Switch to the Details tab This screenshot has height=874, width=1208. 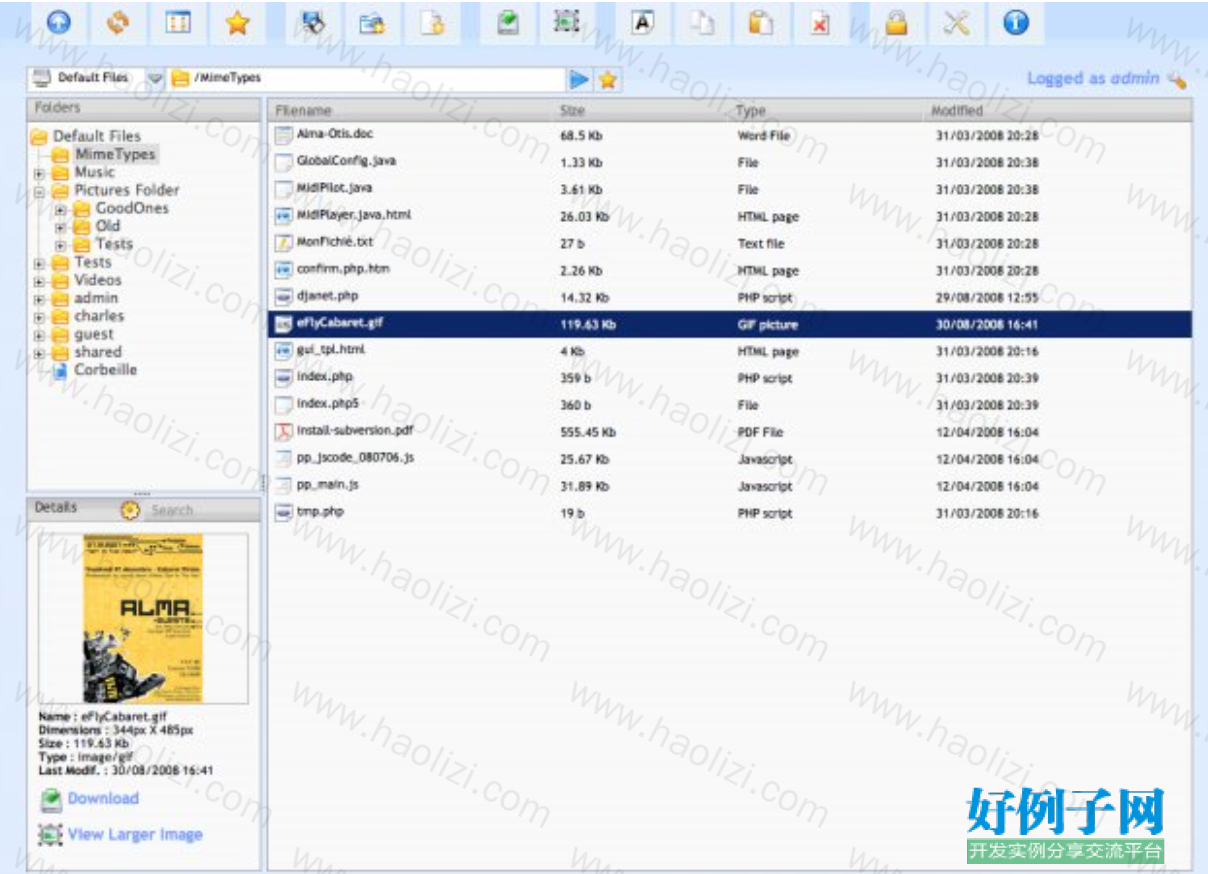click(56, 508)
